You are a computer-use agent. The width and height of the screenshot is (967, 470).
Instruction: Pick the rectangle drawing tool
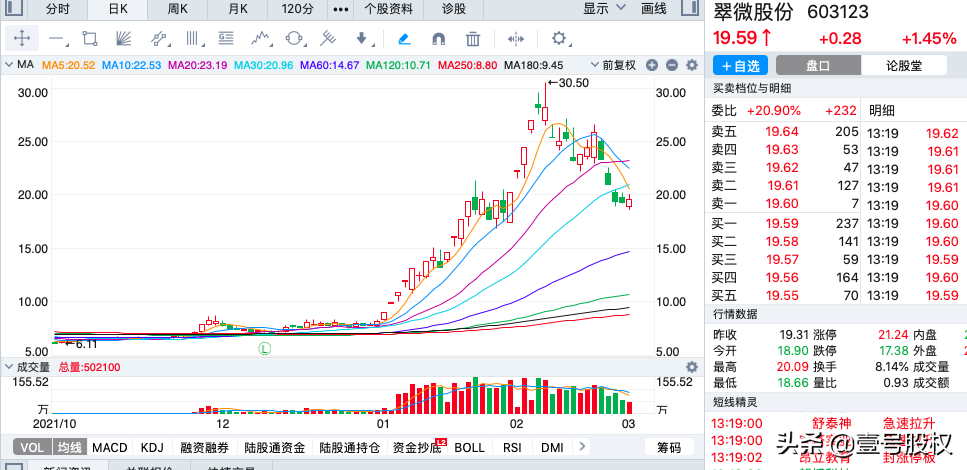[90, 39]
